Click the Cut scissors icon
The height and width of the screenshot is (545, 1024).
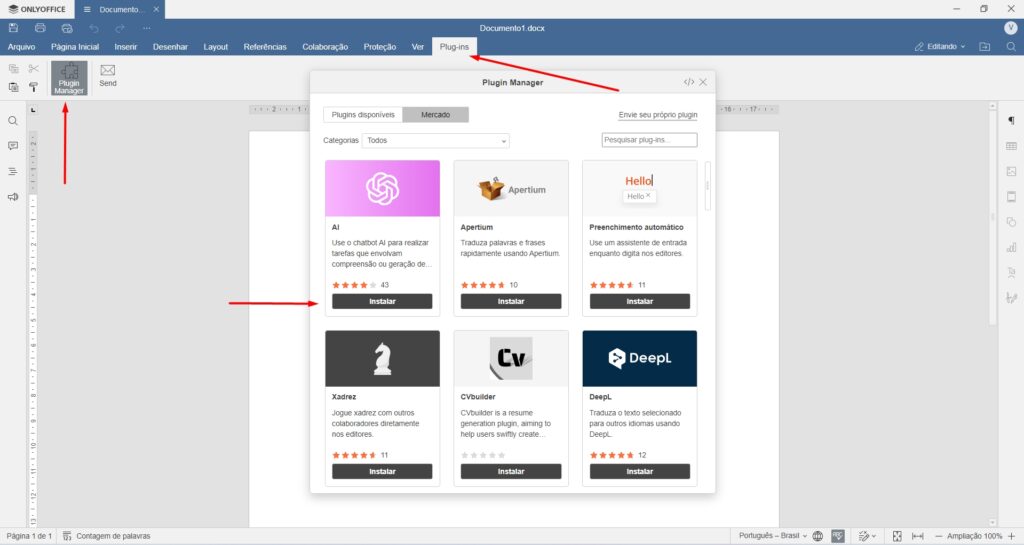[33, 69]
